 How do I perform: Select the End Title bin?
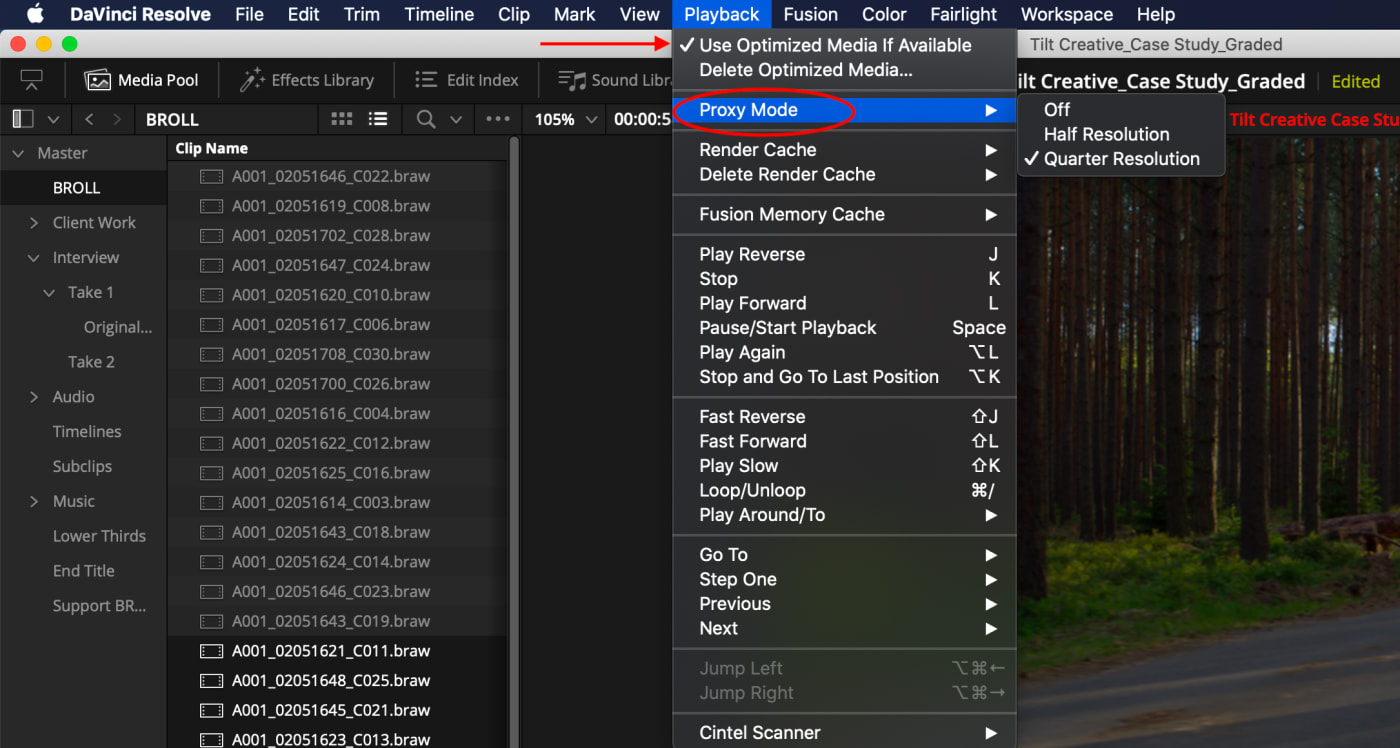pos(84,571)
